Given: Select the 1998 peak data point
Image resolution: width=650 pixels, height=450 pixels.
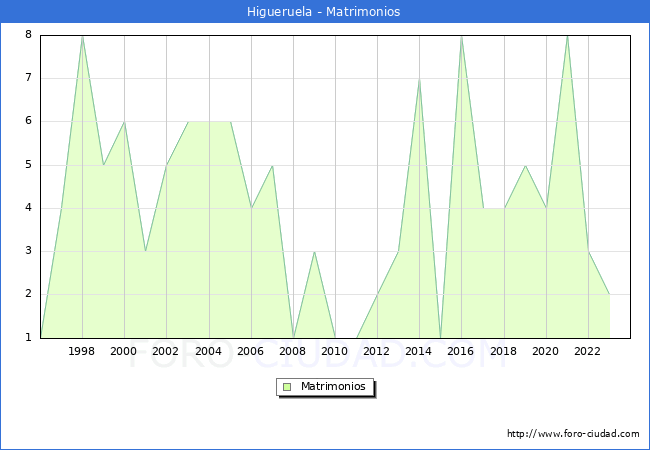Looking at the screenshot, I should click(82, 36).
